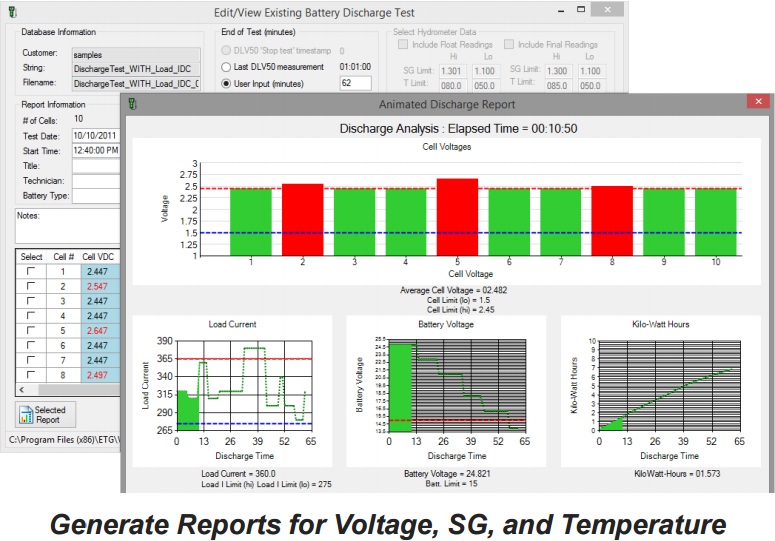Click inside the Notes text area
This screenshot has height=541, width=775.
(x=65, y=228)
